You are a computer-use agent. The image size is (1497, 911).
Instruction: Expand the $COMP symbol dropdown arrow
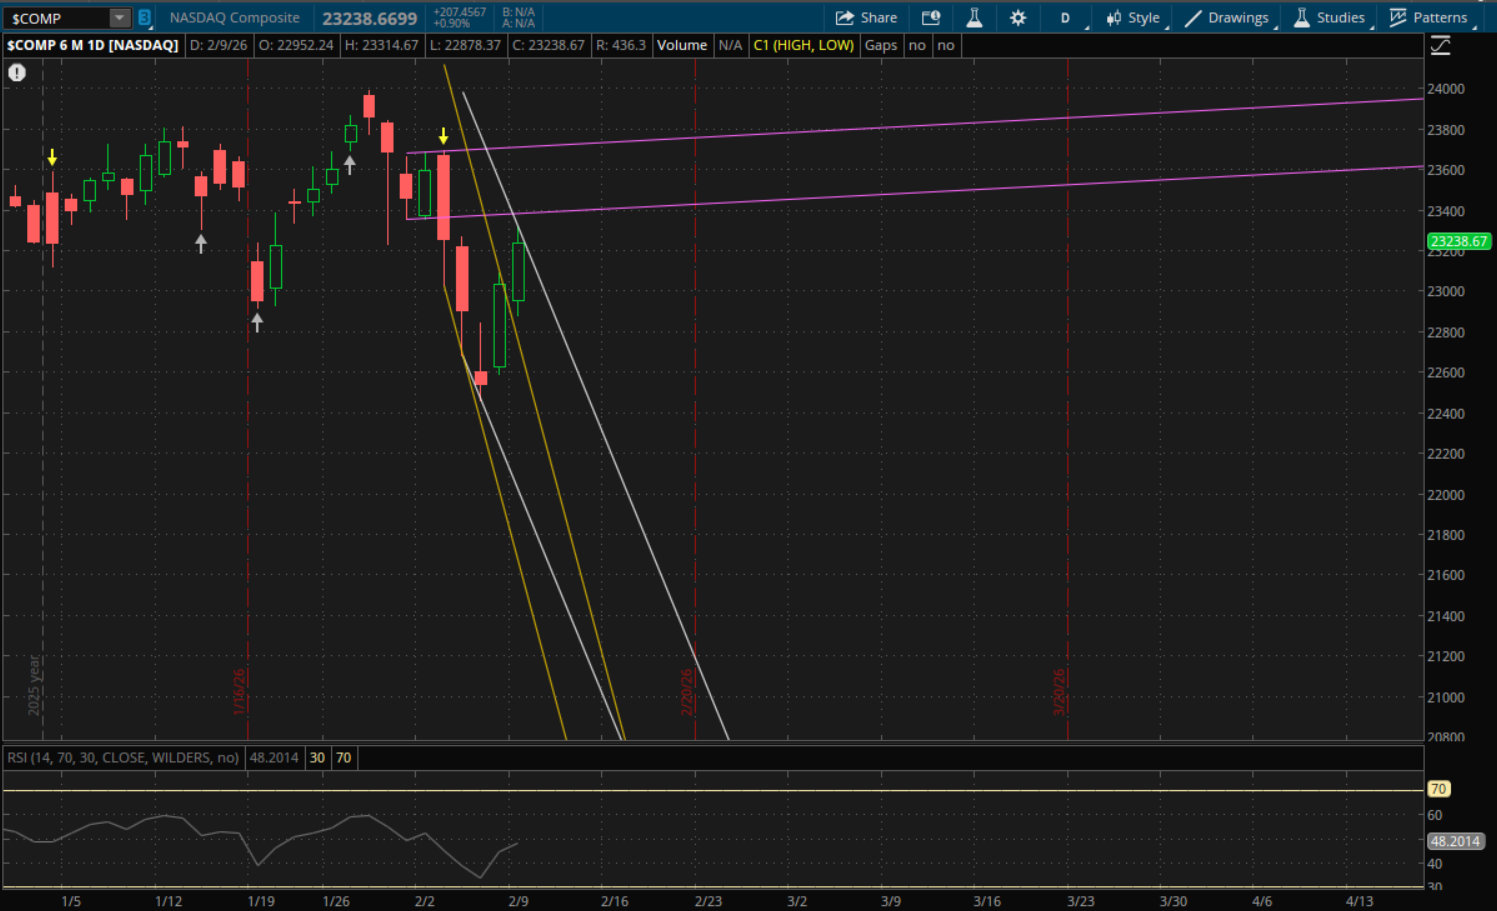click(x=119, y=18)
